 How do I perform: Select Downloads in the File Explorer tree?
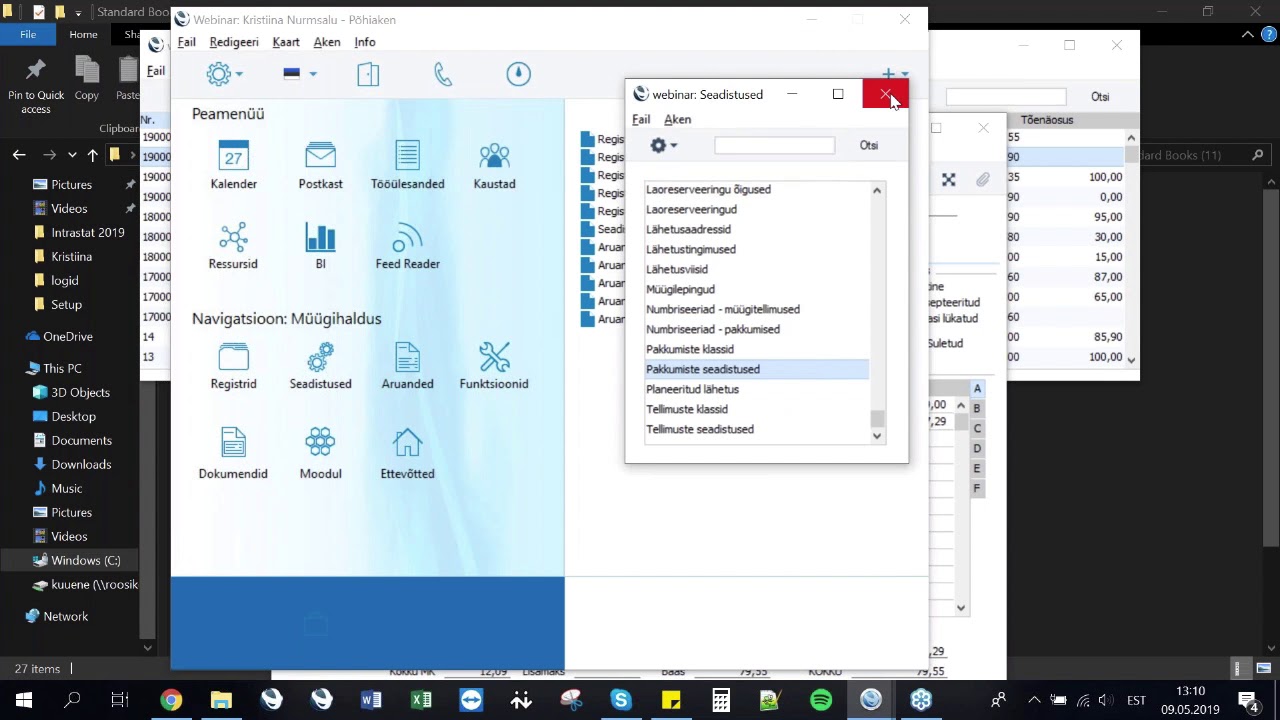[72, 464]
